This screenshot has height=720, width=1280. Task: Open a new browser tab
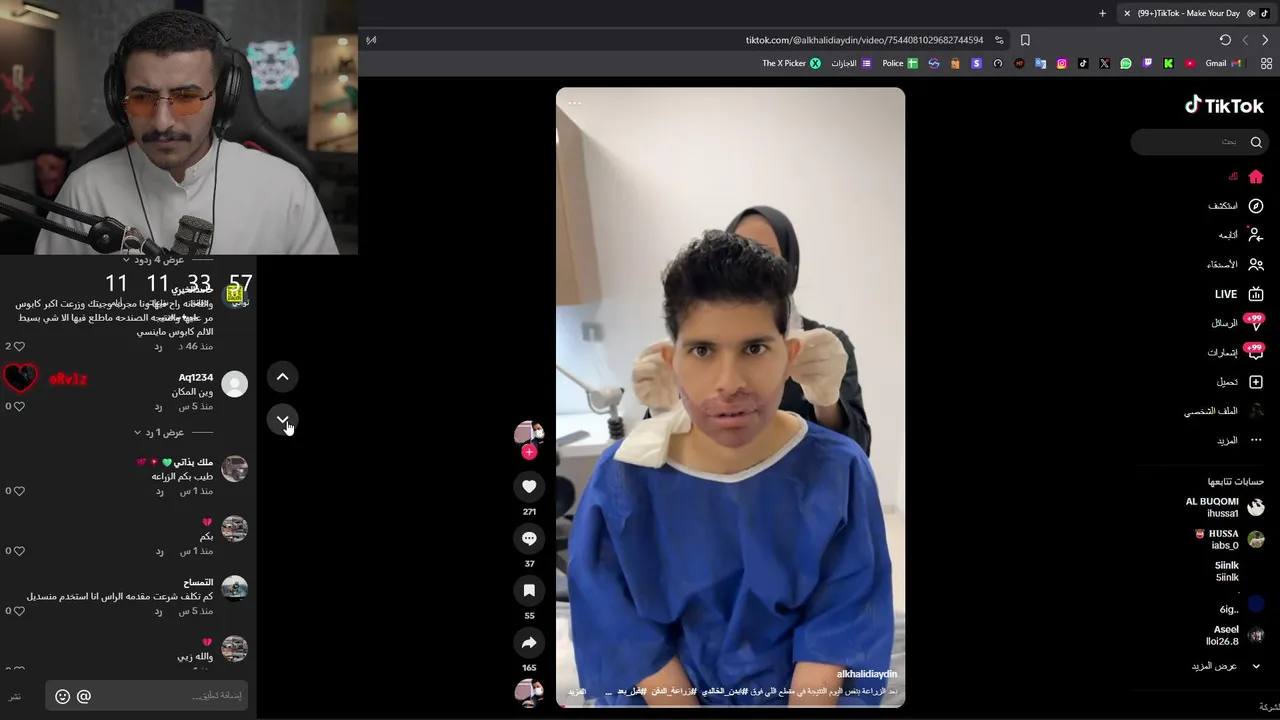1102,13
